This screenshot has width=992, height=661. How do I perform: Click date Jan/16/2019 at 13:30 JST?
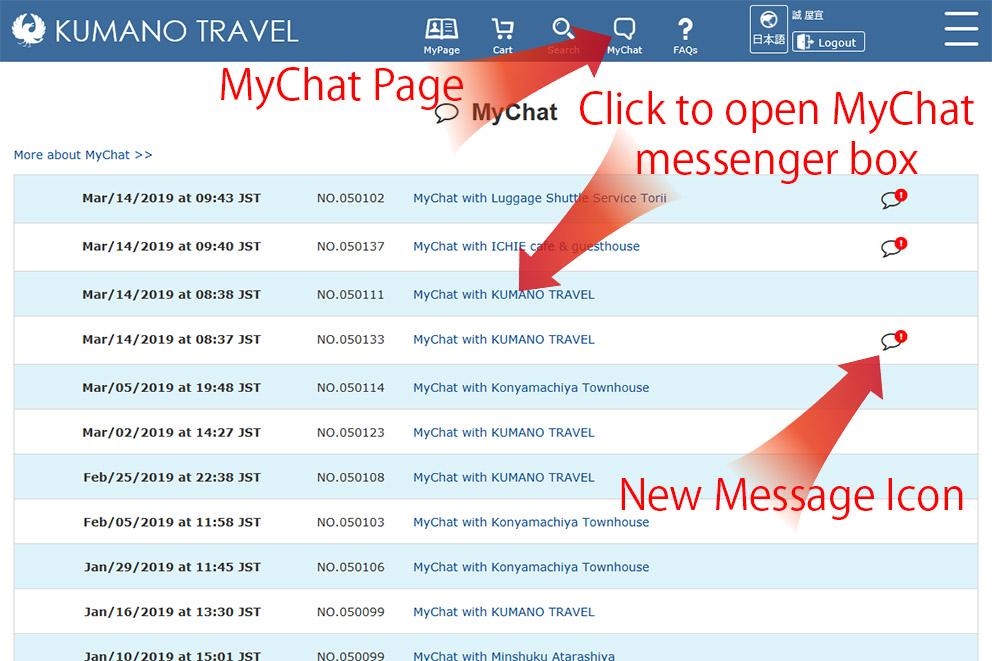[x=172, y=612]
